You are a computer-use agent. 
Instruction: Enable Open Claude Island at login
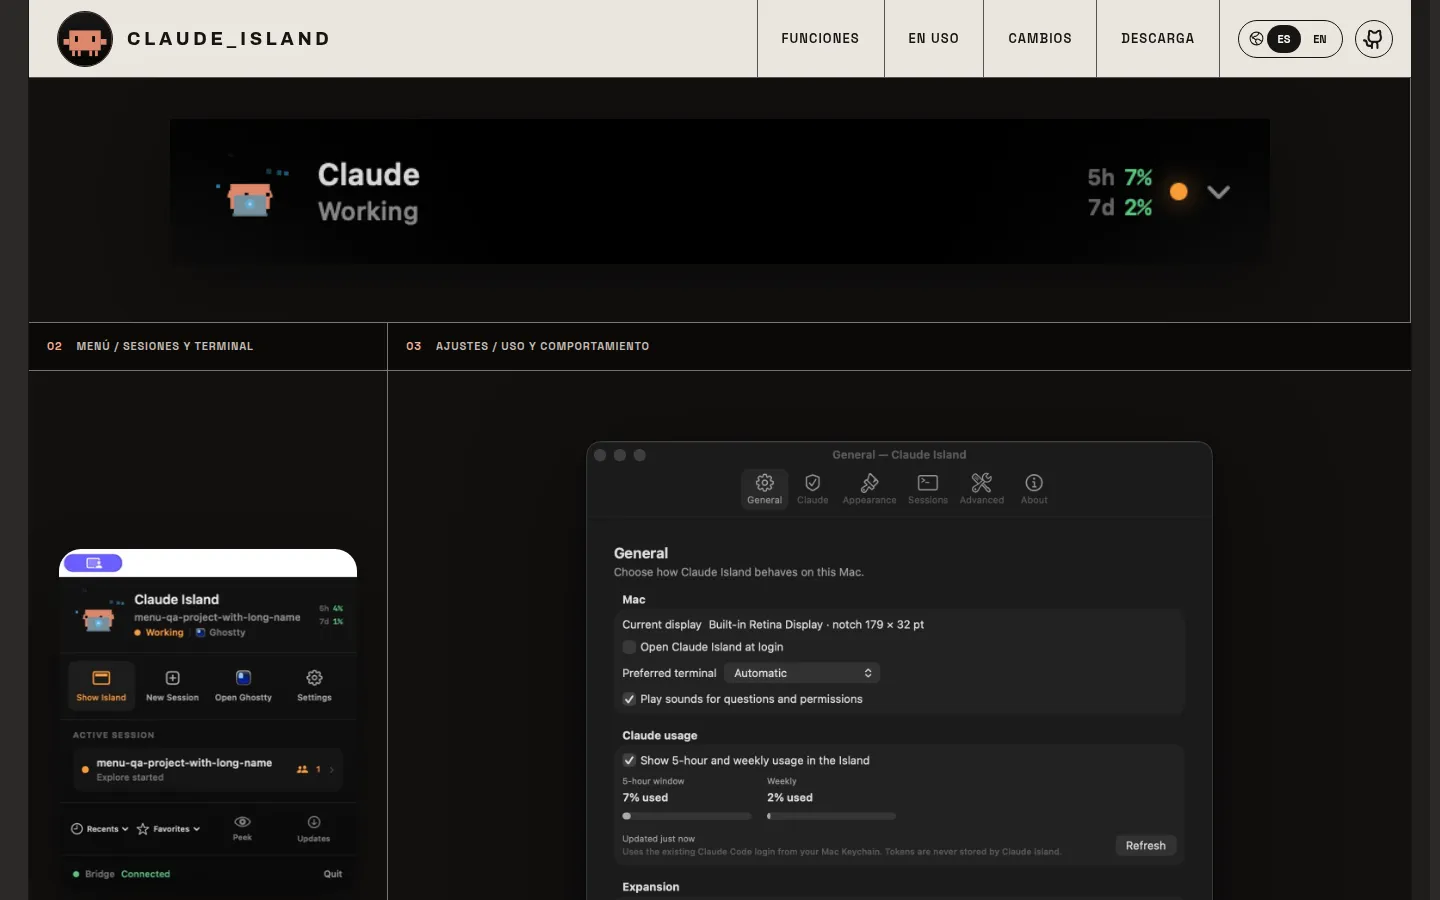[x=629, y=647]
